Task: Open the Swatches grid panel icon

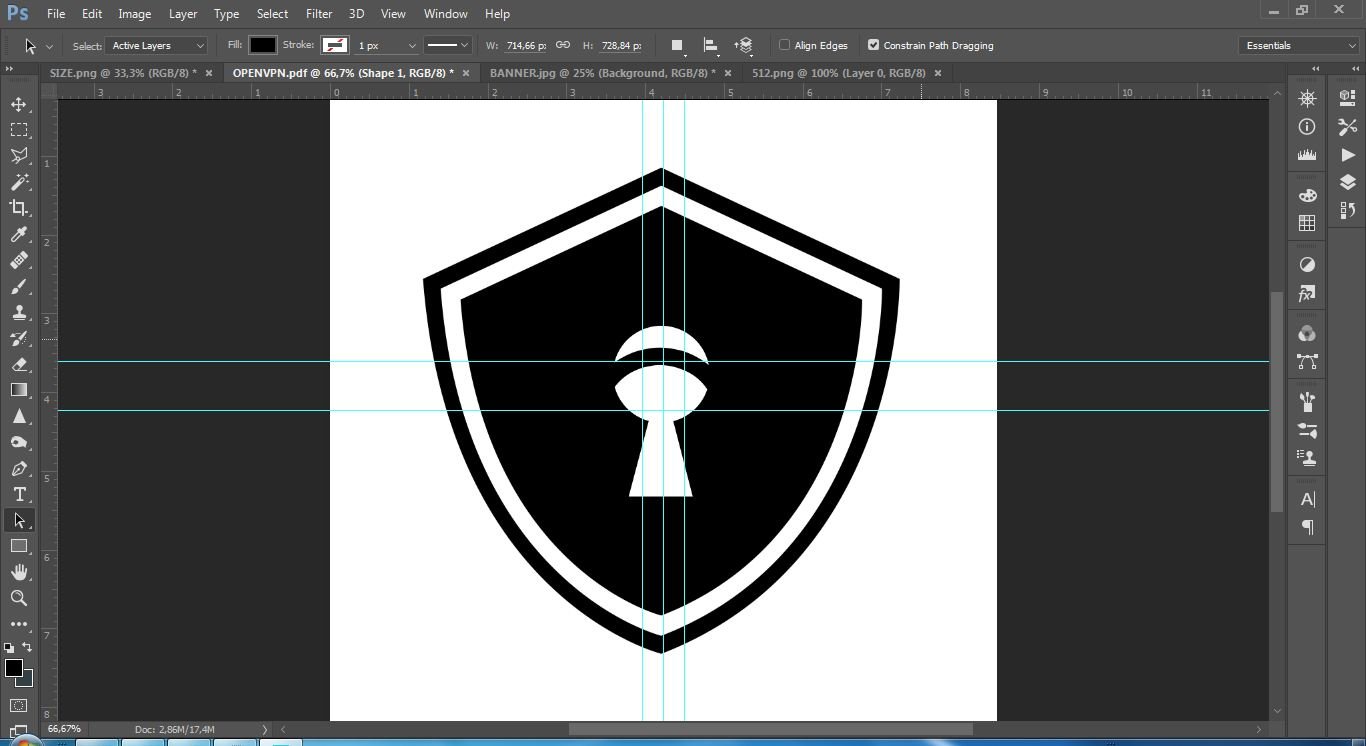Action: click(x=1307, y=223)
